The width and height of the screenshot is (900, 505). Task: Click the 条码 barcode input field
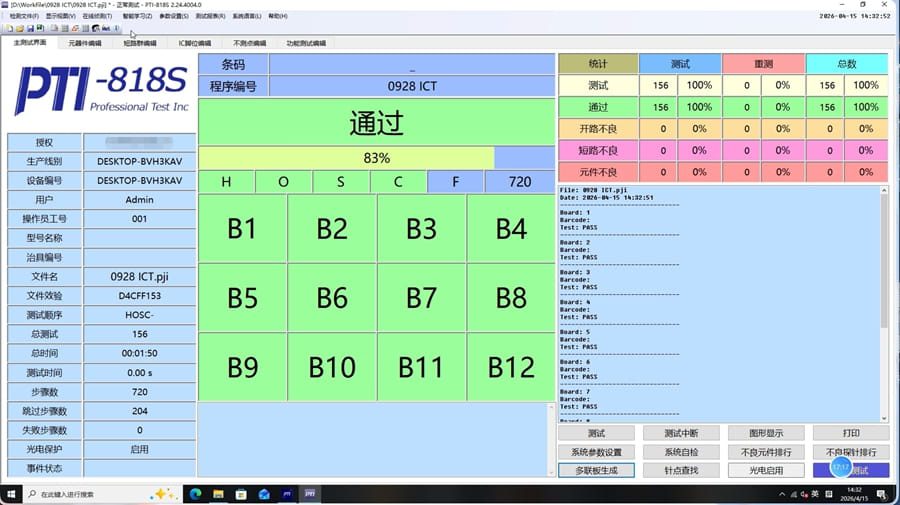tap(412, 64)
